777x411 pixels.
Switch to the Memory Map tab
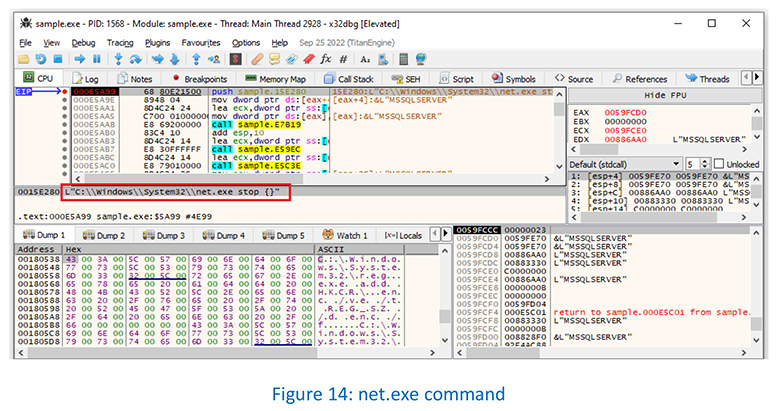click(276, 79)
